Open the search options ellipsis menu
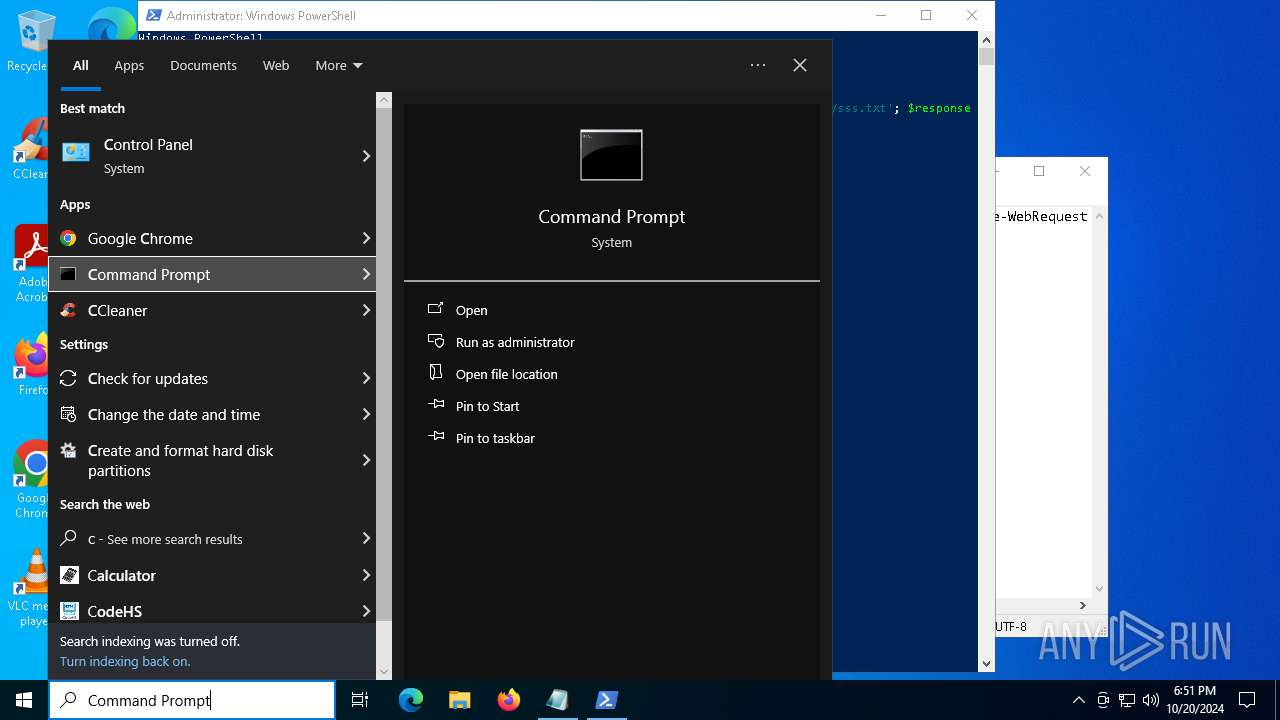 758,65
